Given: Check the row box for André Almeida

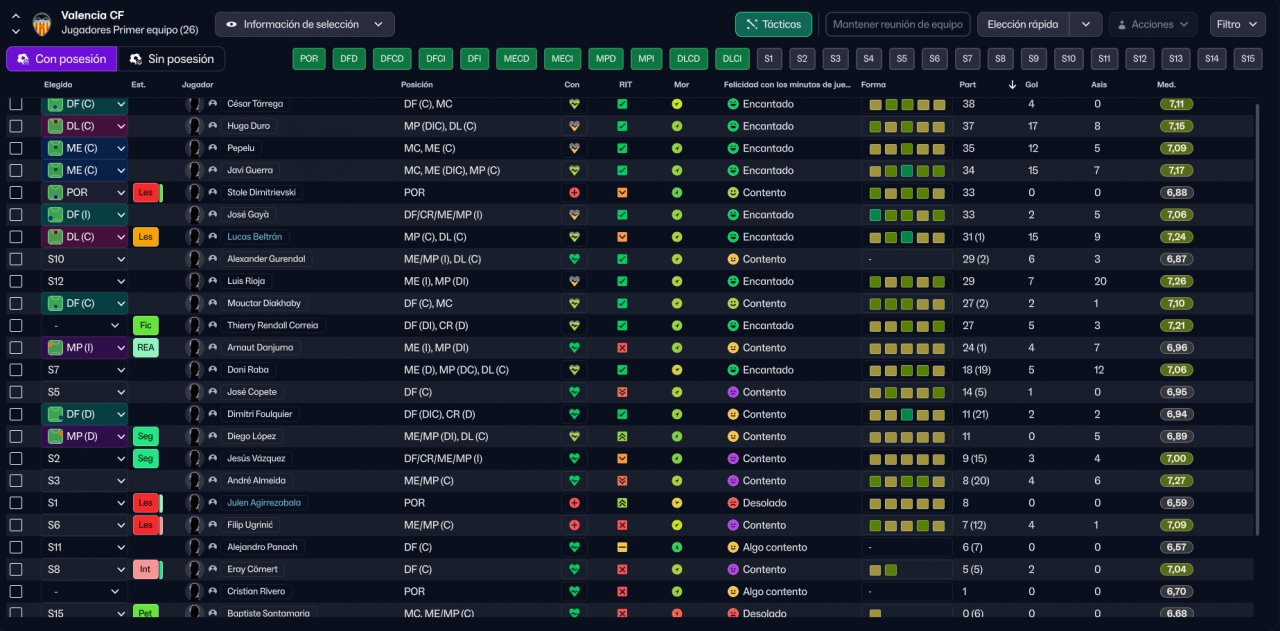Looking at the screenshot, I should pyautogui.click(x=15, y=481).
